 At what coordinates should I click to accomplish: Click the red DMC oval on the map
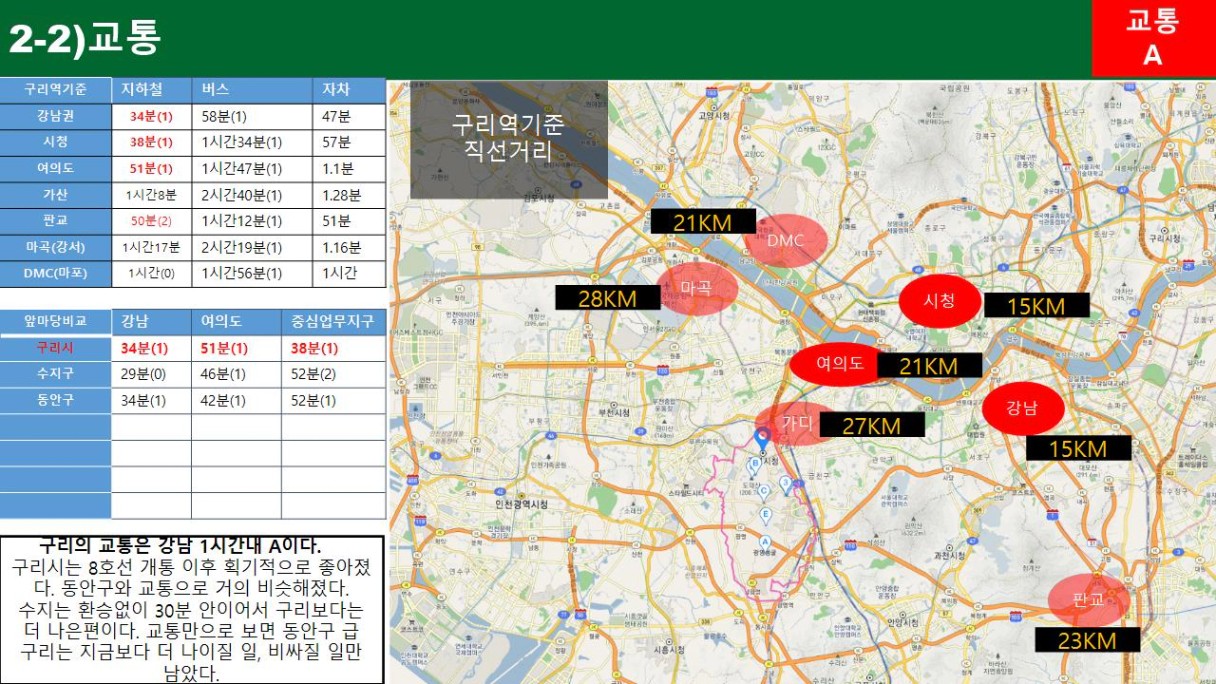click(x=786, y=240)
